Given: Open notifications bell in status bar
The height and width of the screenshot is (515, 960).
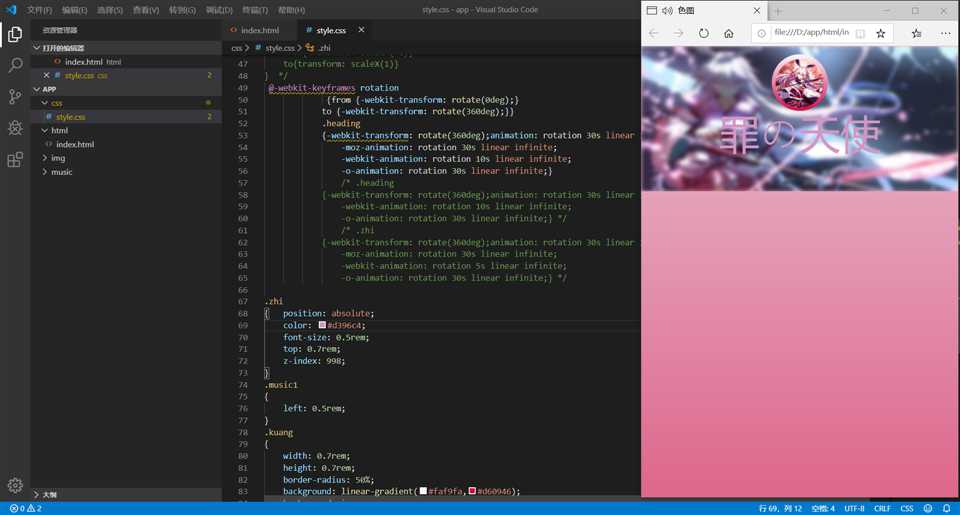Looking at the screenshot, I should (946, 508).
